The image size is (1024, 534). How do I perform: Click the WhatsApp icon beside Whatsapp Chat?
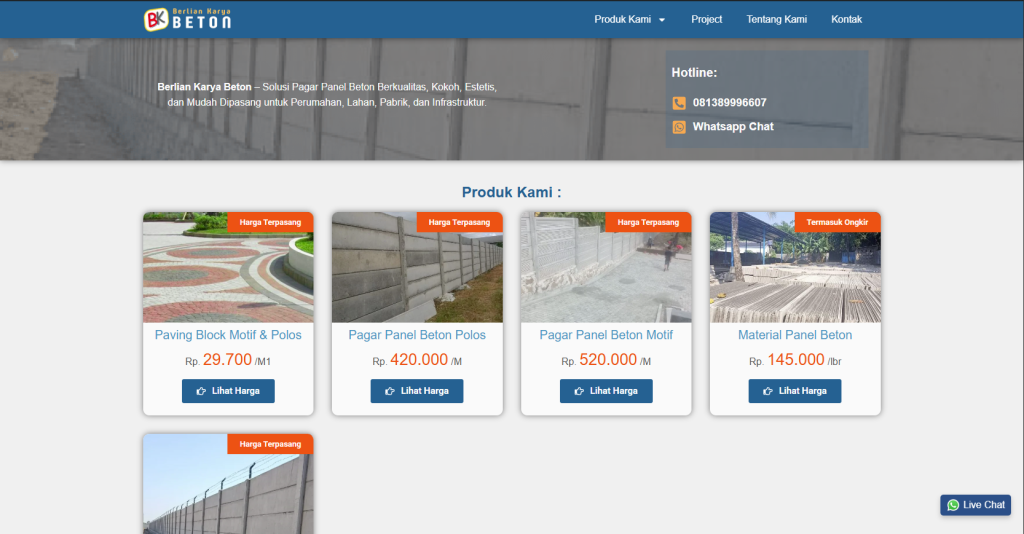(x=679, y=127)
